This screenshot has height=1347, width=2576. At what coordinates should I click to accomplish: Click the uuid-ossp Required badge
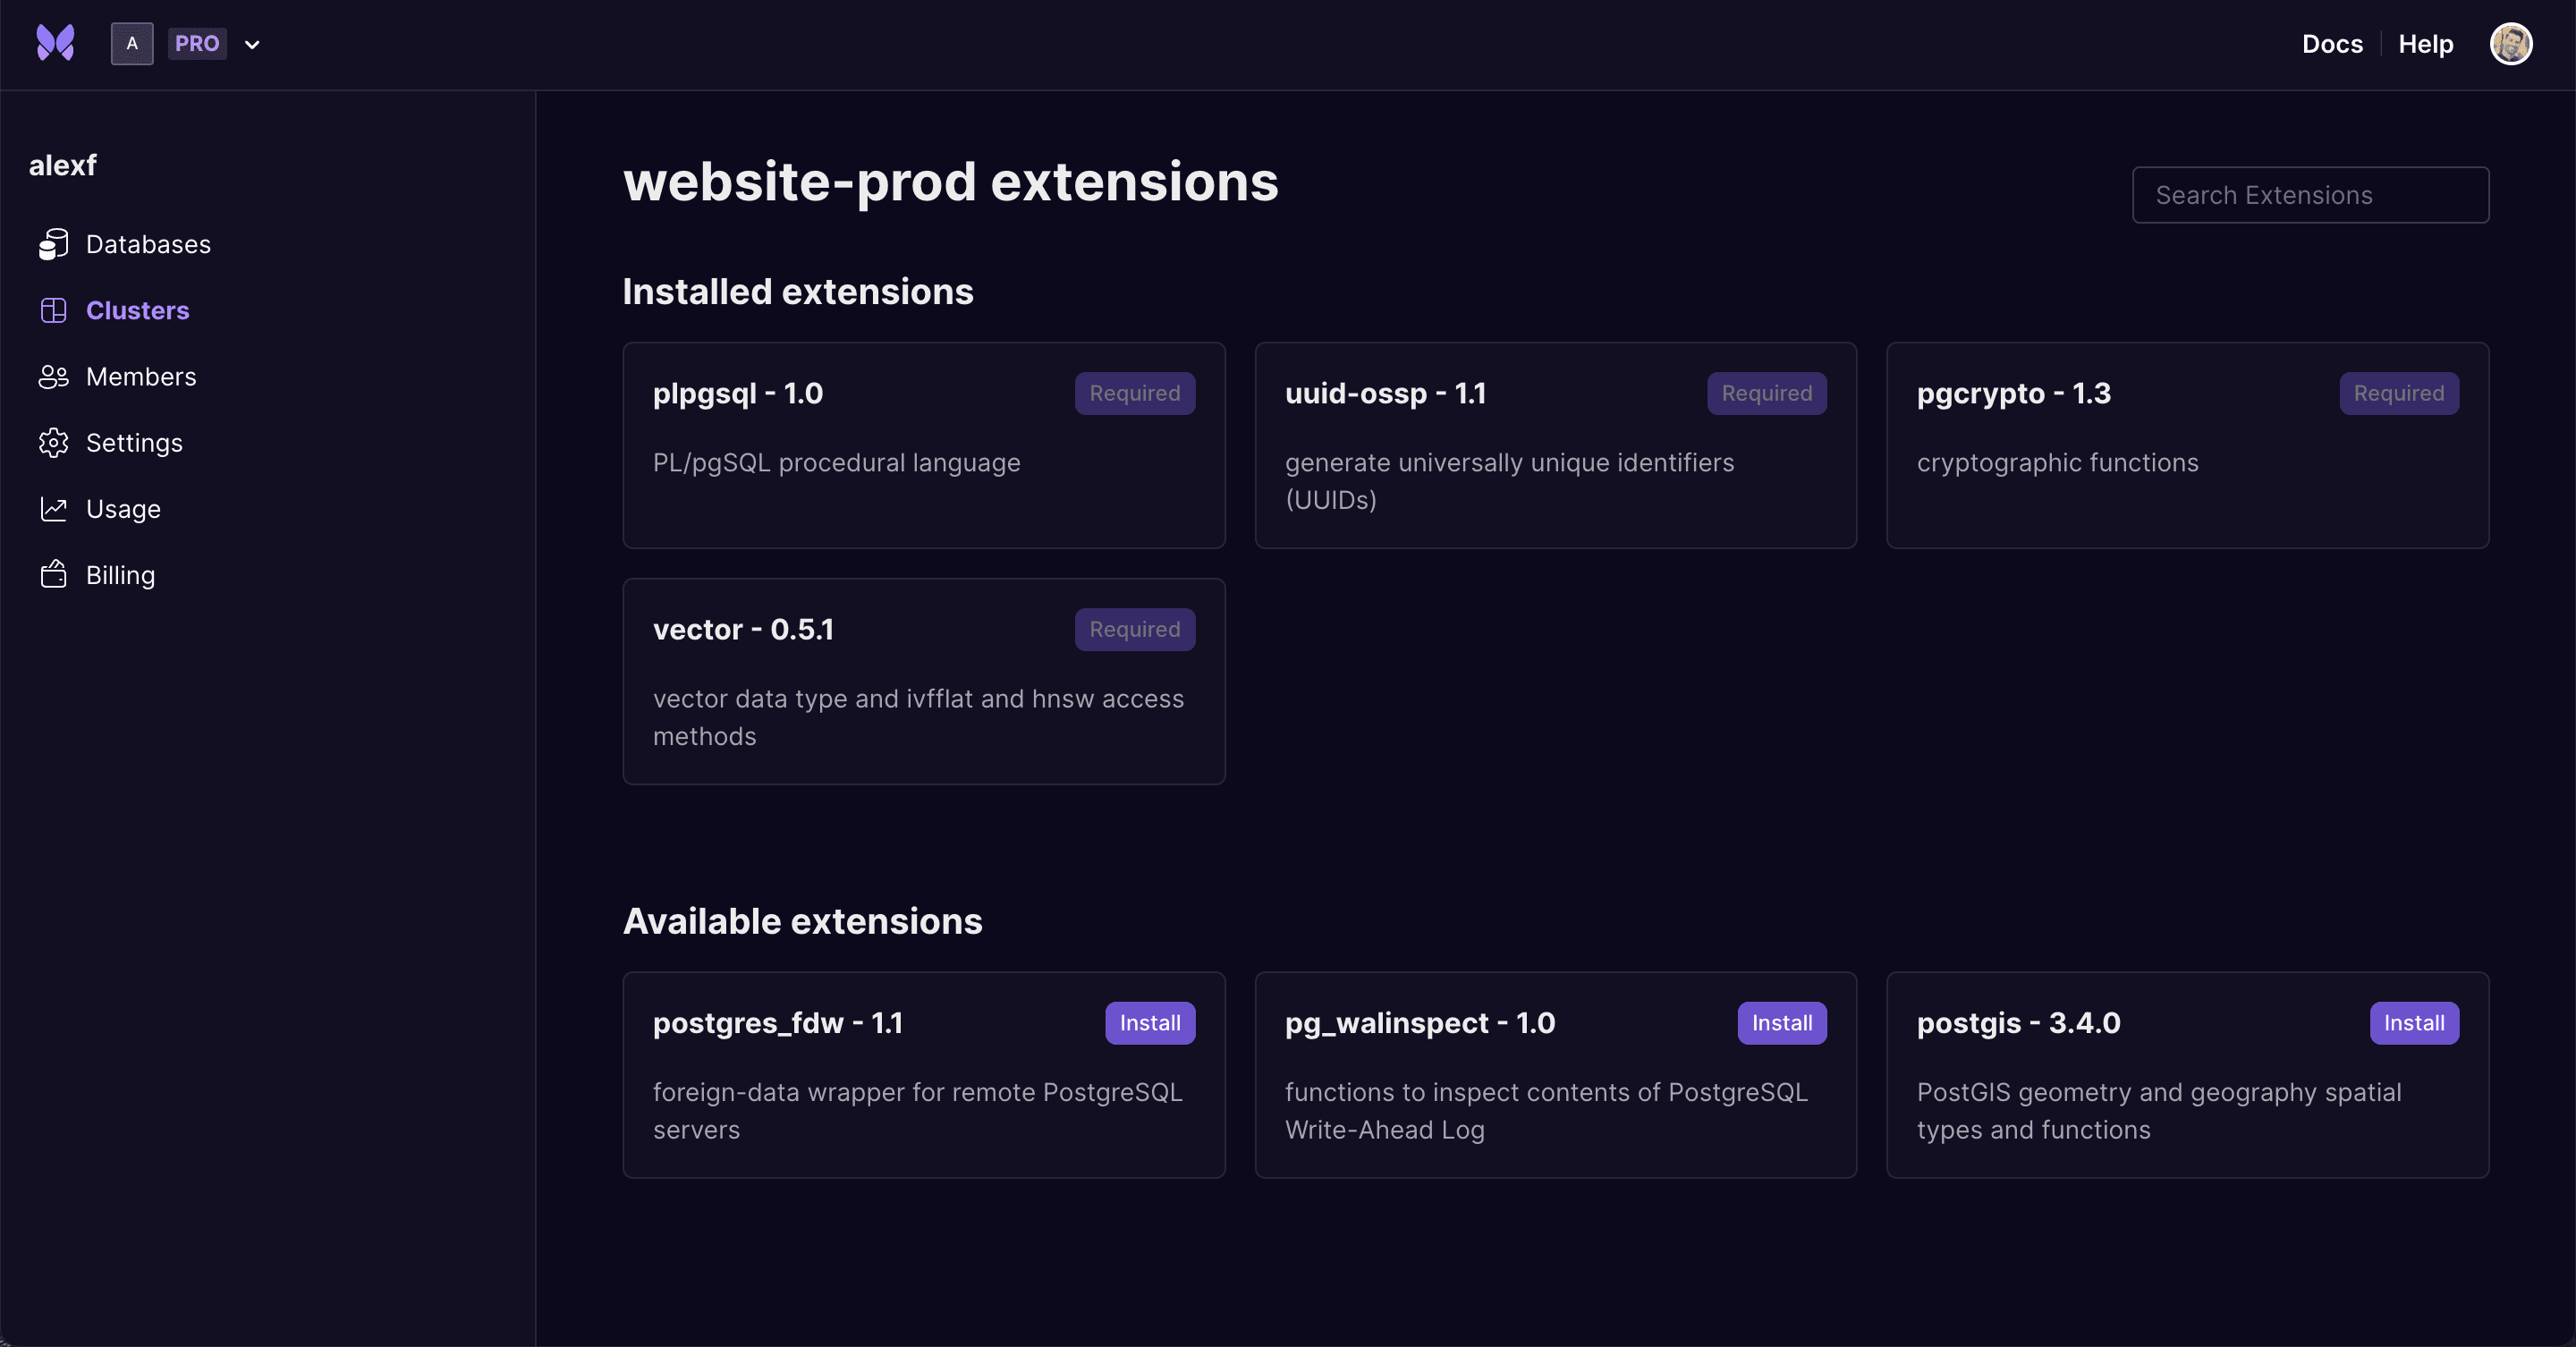tap(1767, 394)
